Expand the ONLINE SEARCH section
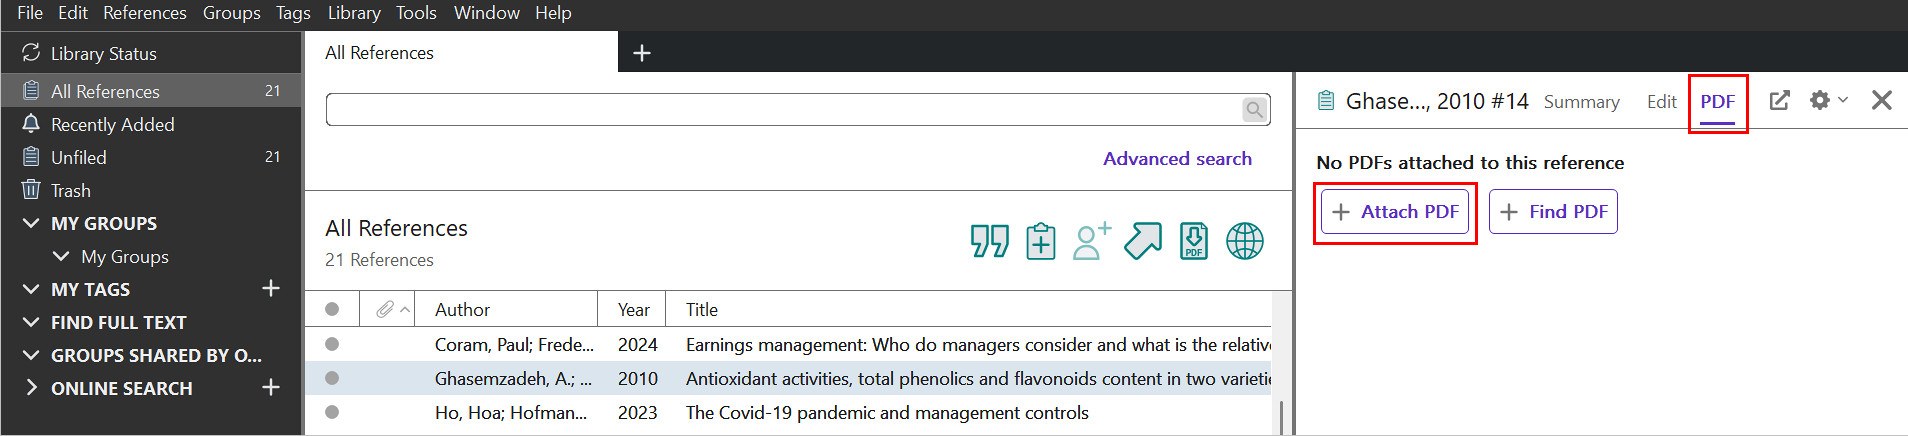Screen dimensions: 1908x436 [31, 388]
